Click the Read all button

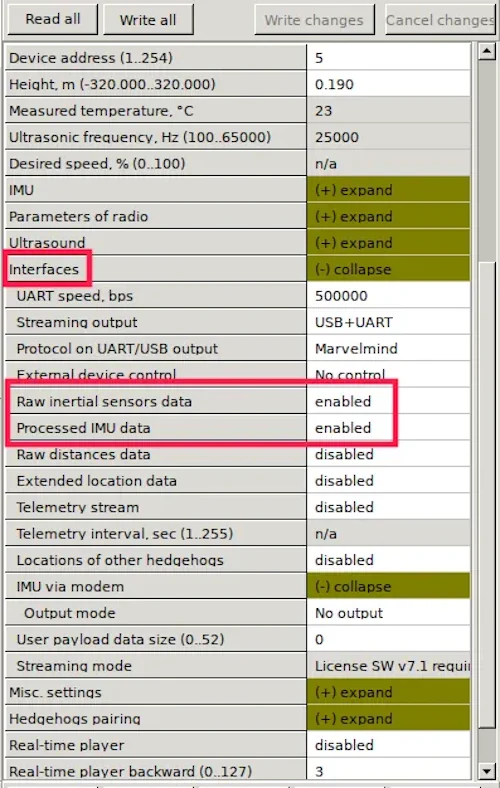pos(52,19)
